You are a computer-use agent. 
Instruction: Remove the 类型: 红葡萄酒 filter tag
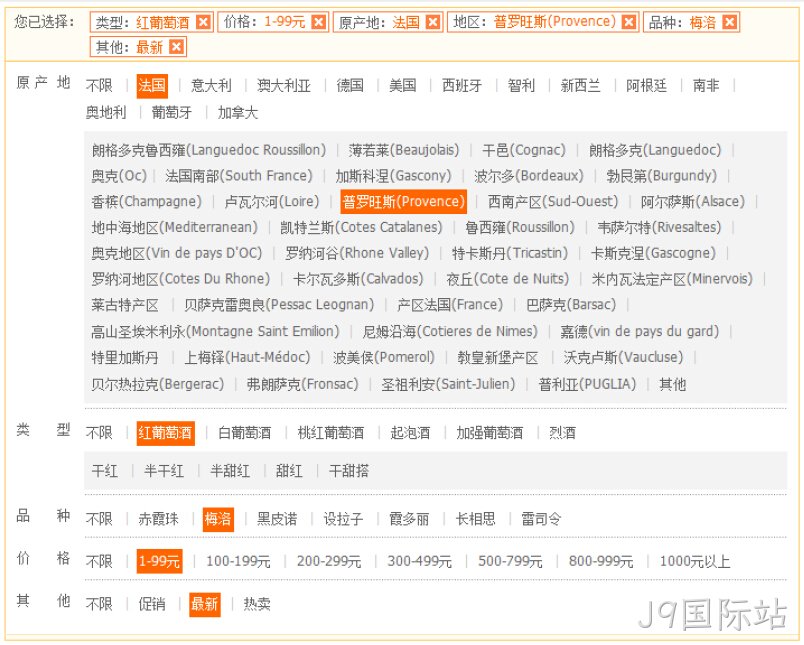click(203, 22)
